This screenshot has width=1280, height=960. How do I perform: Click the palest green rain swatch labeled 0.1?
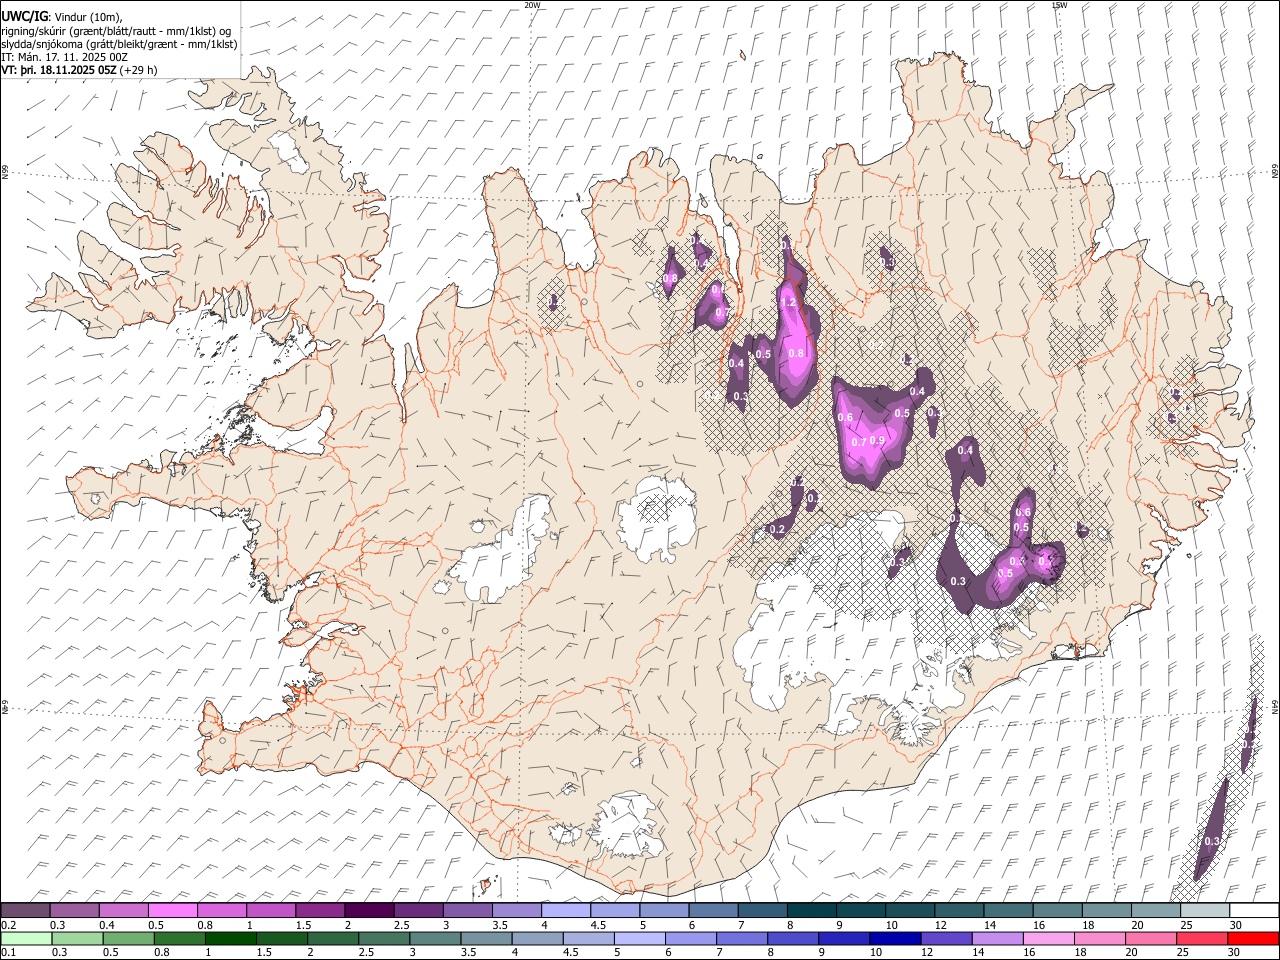coord(26,938)
